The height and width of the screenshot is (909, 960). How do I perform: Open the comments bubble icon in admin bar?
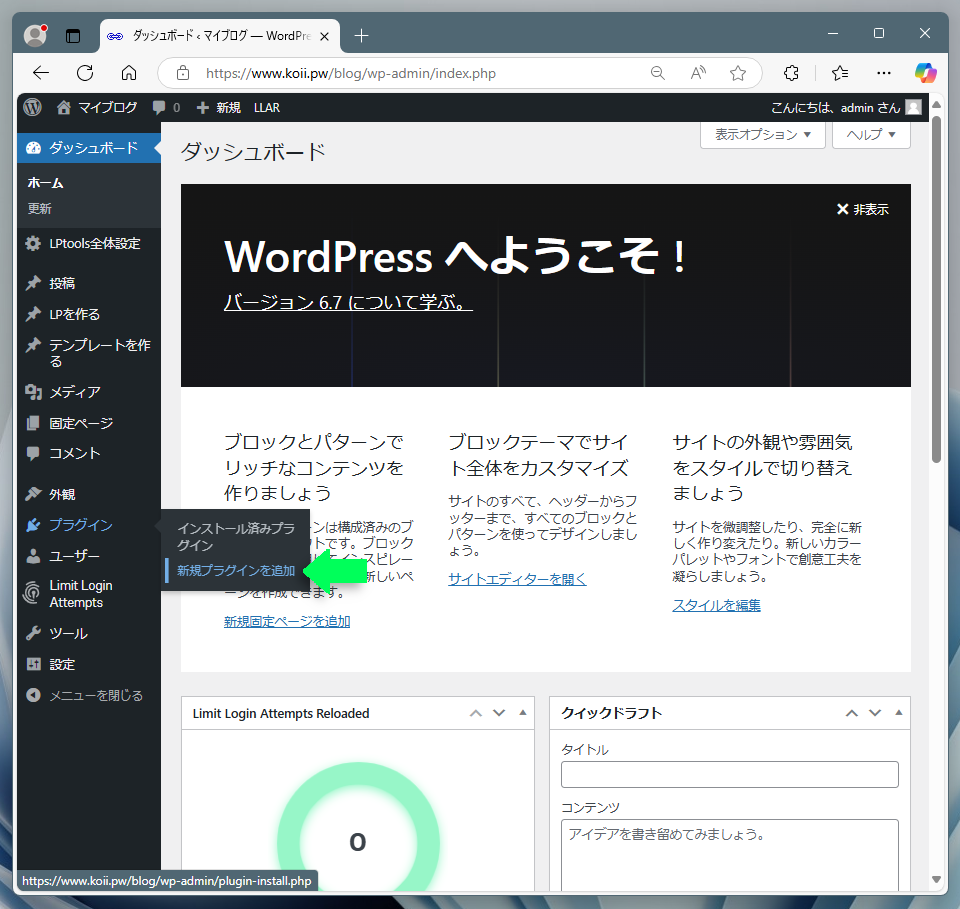(x=159, y=108)
